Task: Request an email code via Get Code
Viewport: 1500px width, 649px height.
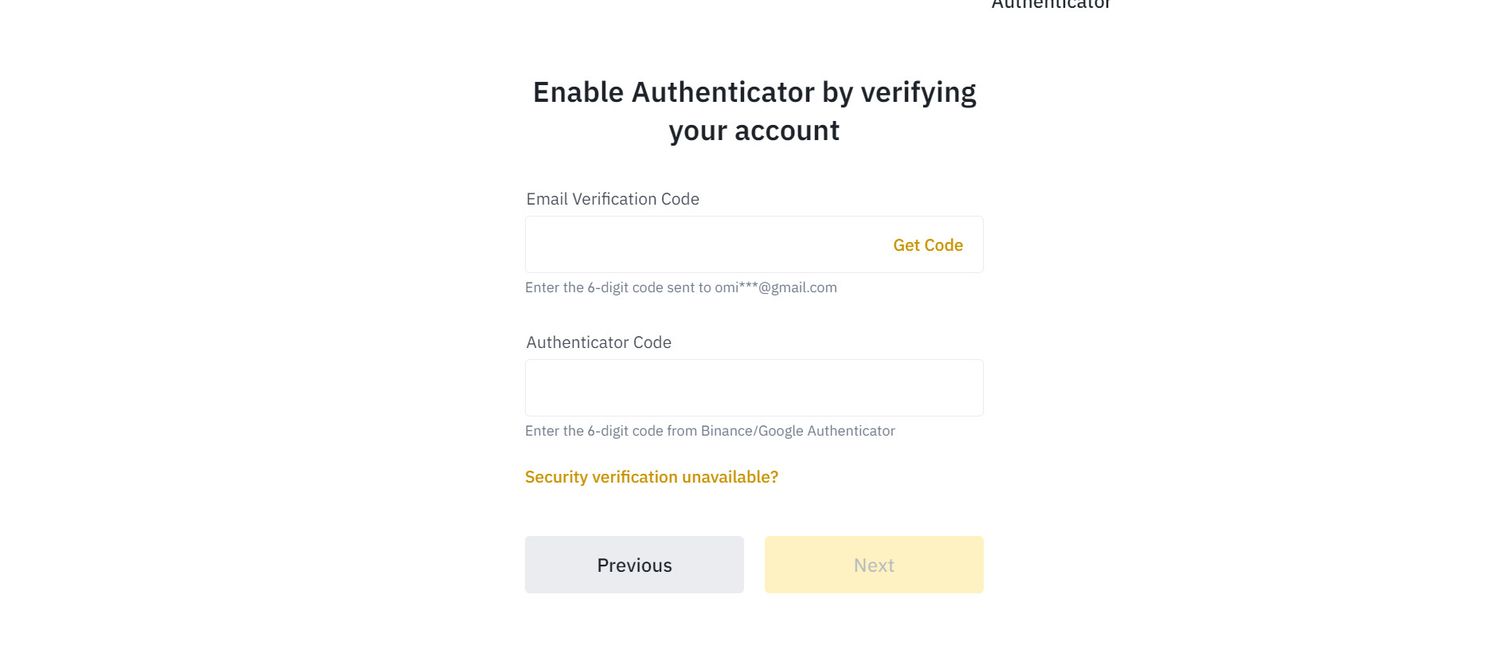Action: pyautogui.click(x=927, y=245)
